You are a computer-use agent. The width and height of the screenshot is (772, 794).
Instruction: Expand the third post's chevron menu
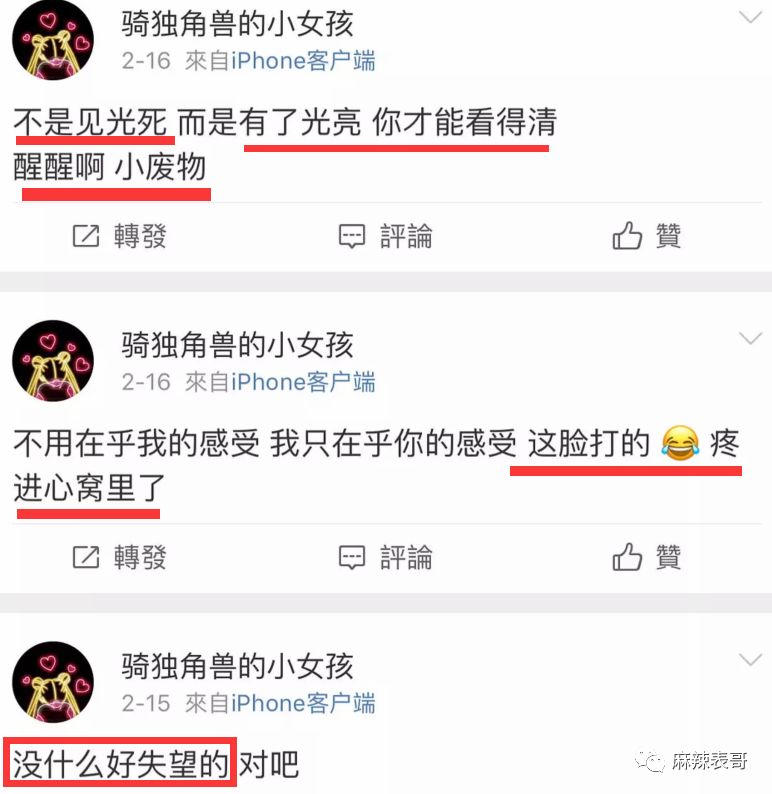pyautogui.click(x=750, y=659)
